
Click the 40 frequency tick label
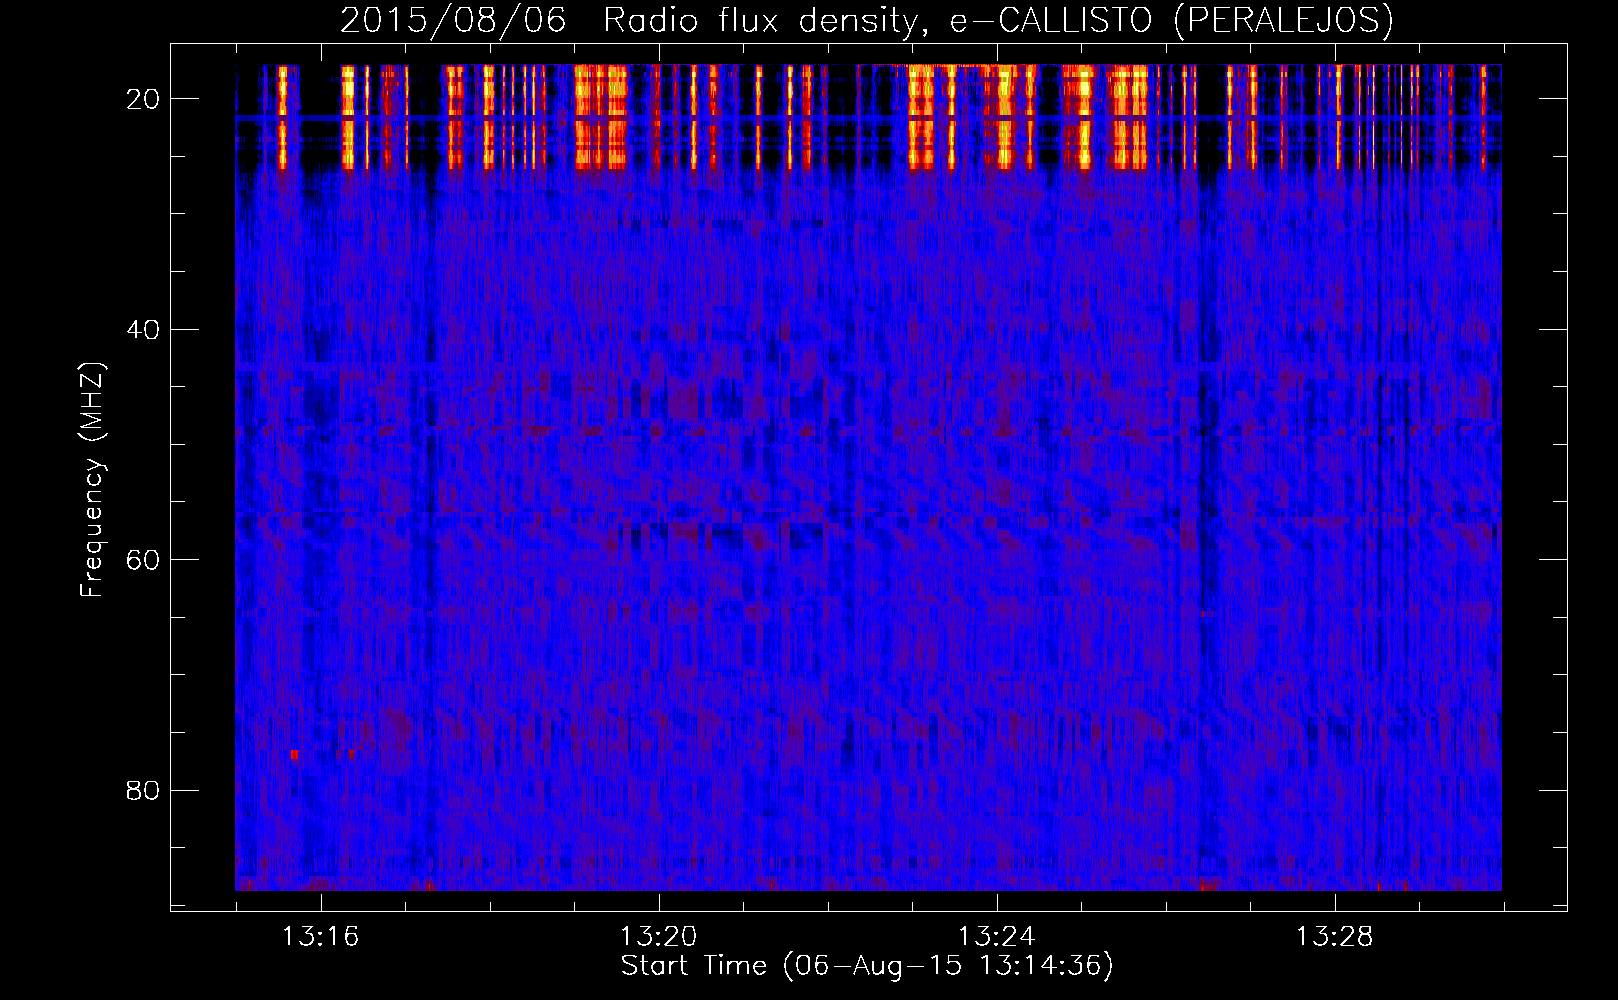click(143, 330)
